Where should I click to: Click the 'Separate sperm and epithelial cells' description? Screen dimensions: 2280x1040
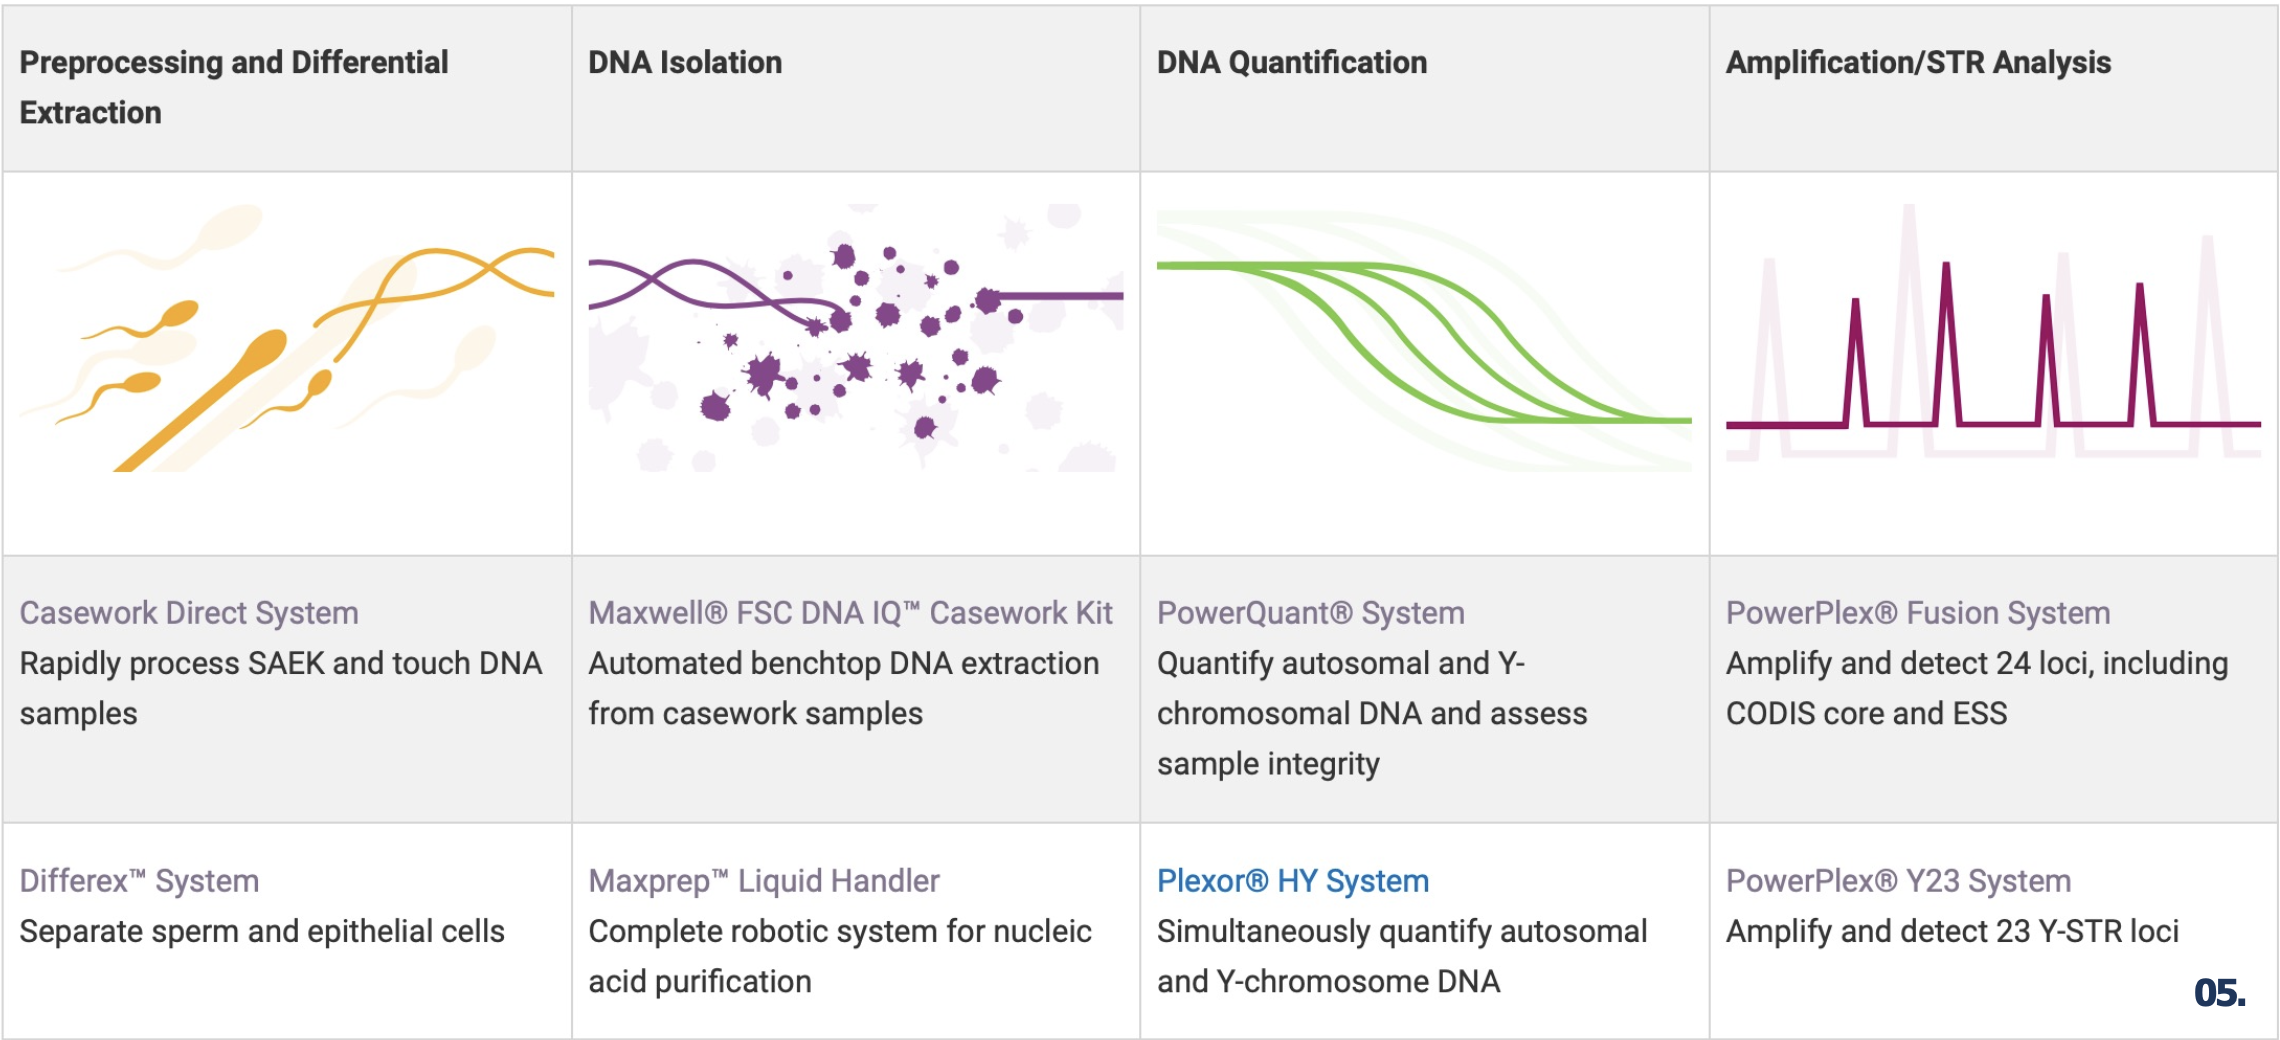click(x=262, y=931)
